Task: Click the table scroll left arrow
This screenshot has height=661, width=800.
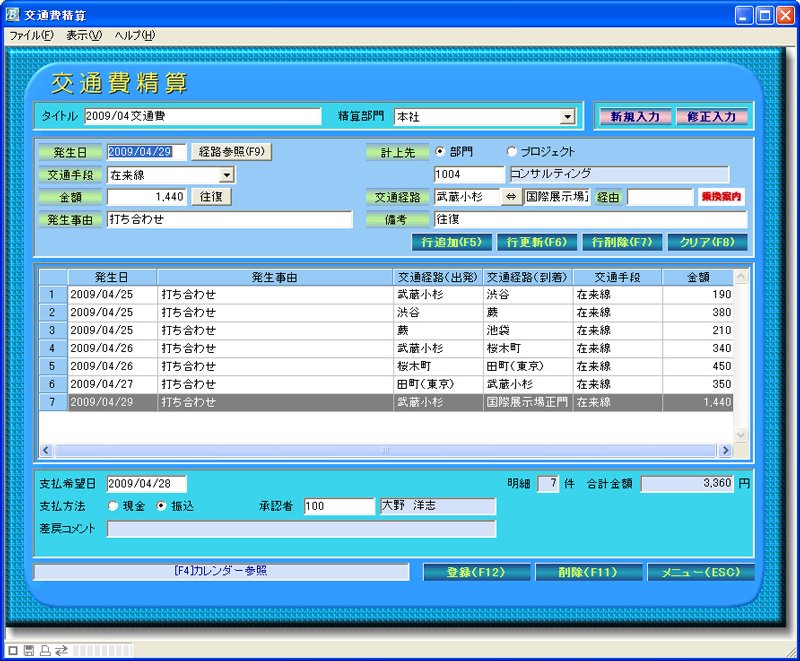Action: [x=46, y=450]
